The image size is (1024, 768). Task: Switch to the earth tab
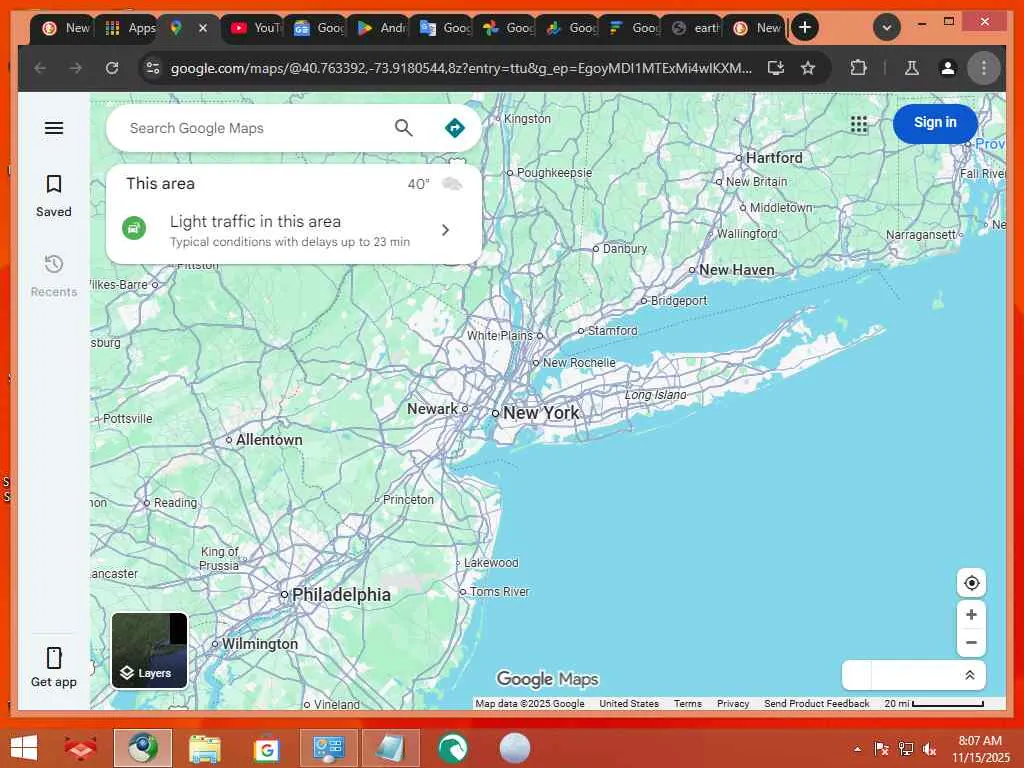click(696, 28)
